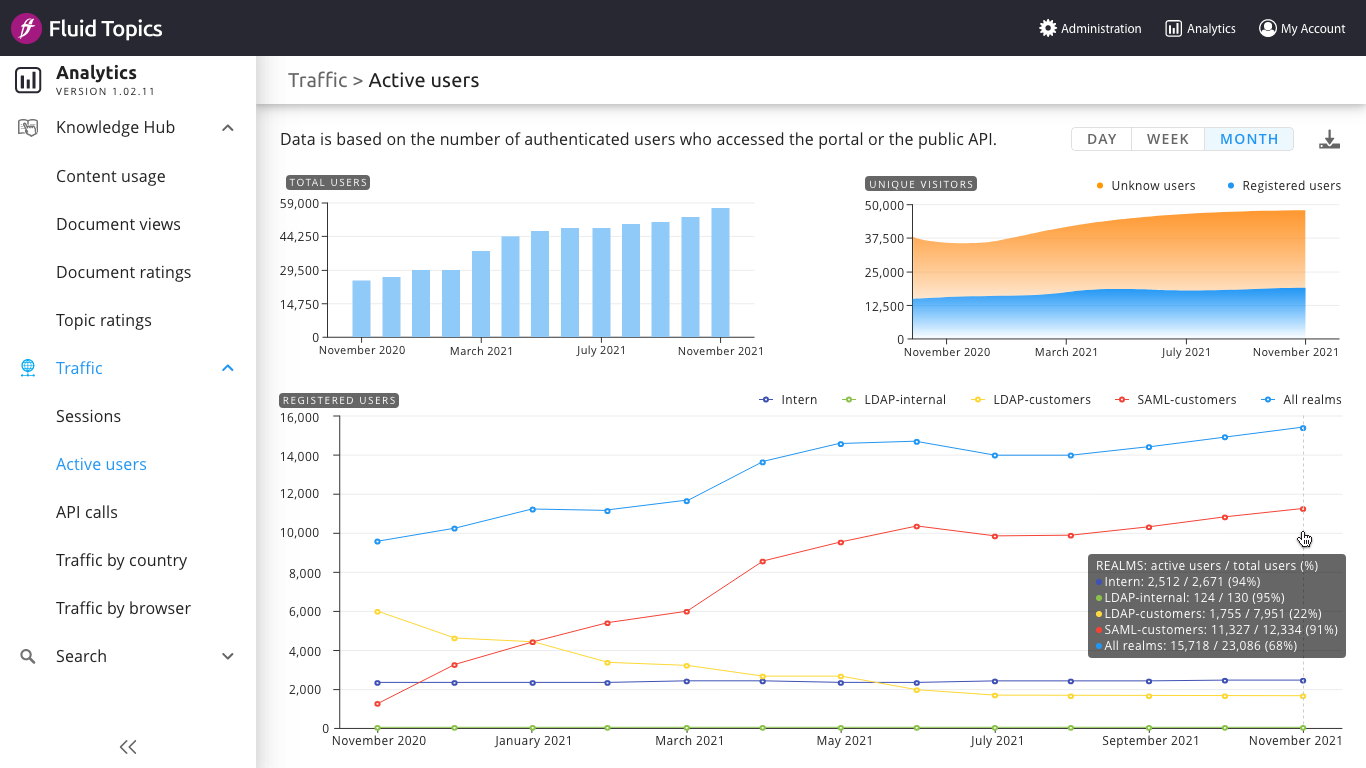Collapse sidebar with double-chevron icon
Screen dimensions: 1366x768
click(x=128, y=746)
